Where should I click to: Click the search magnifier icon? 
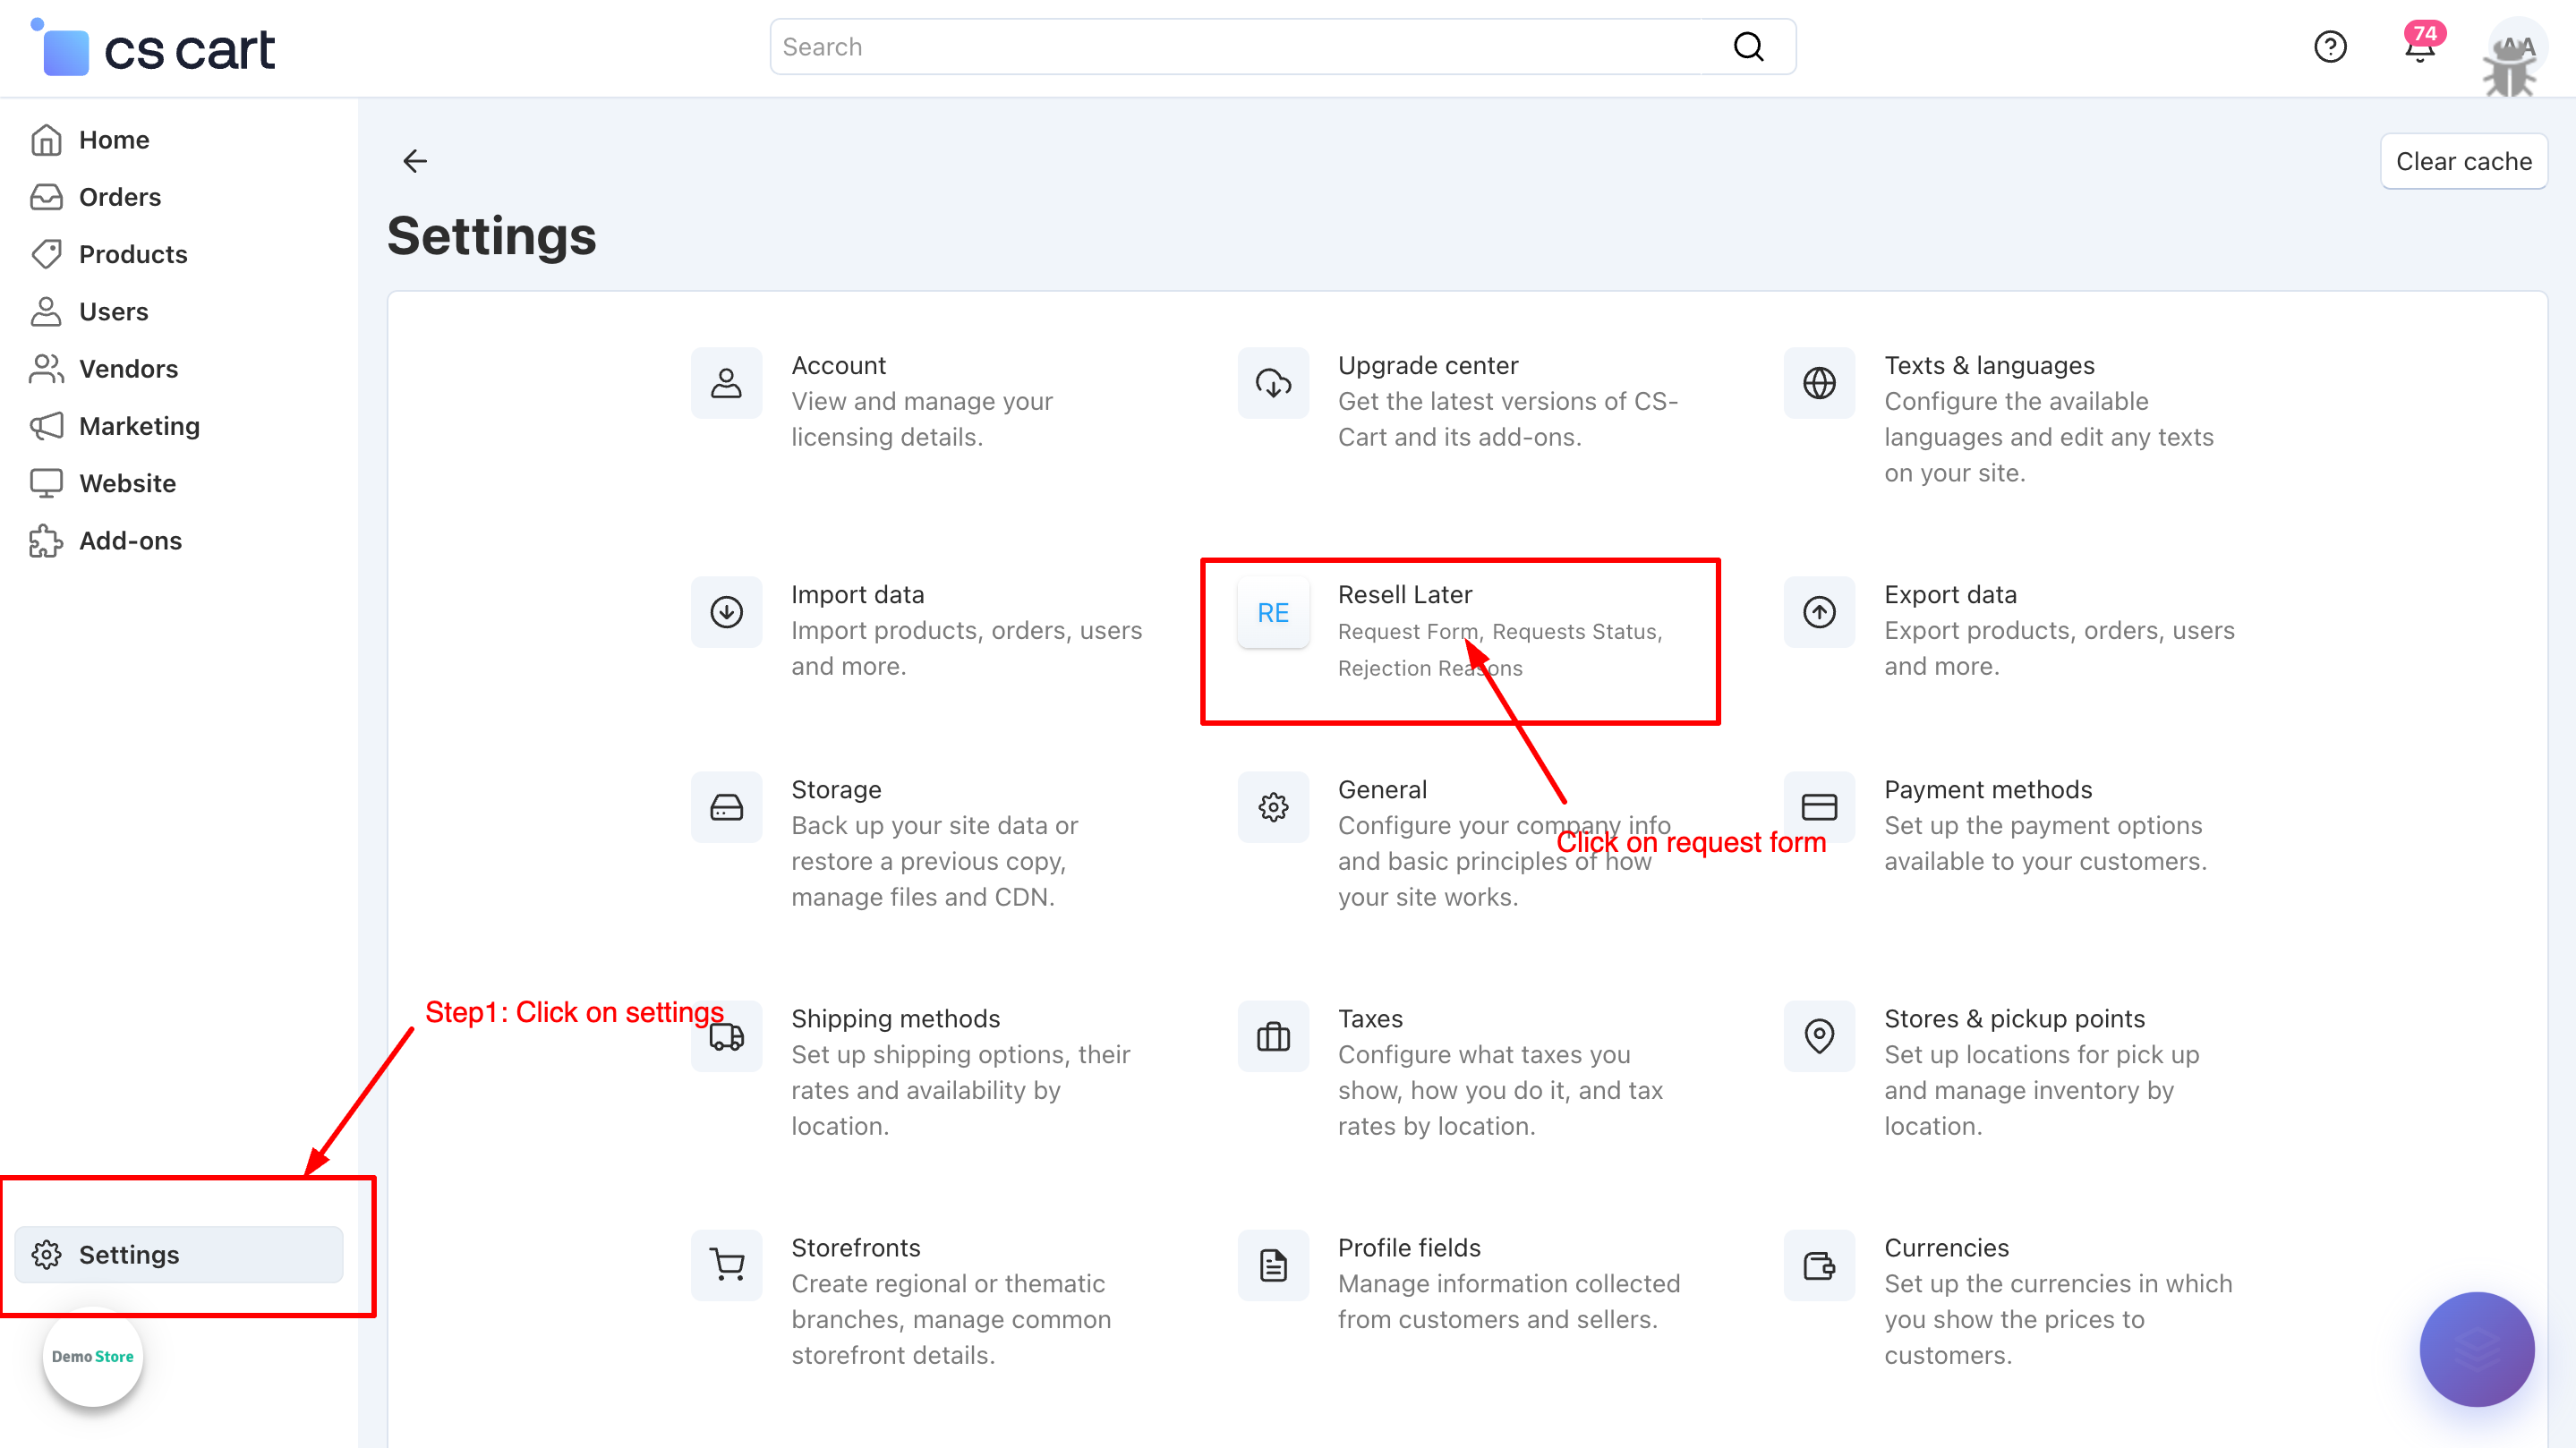pyautogui.click(x=1748, y=47)
